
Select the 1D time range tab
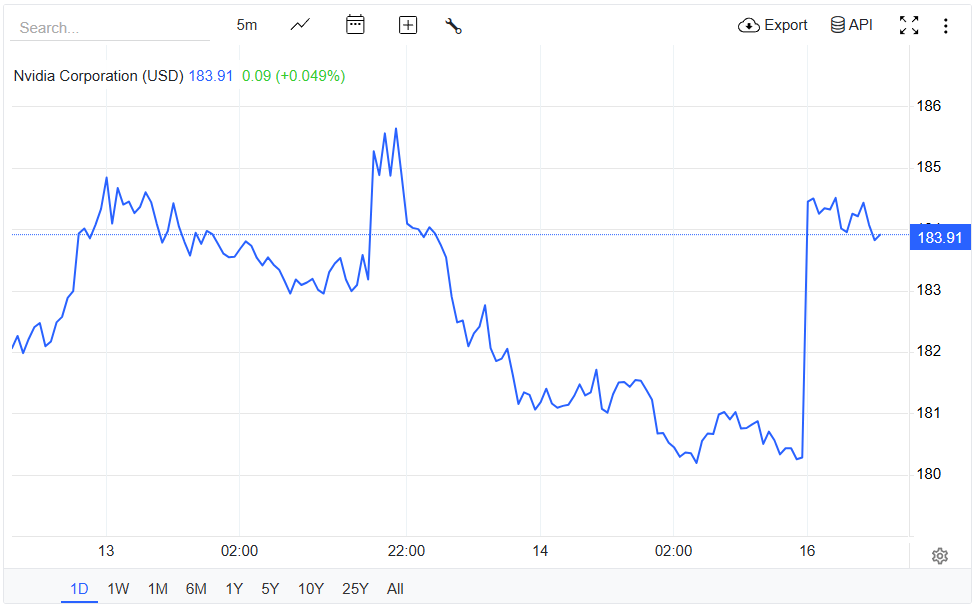(x=79, y=589)
